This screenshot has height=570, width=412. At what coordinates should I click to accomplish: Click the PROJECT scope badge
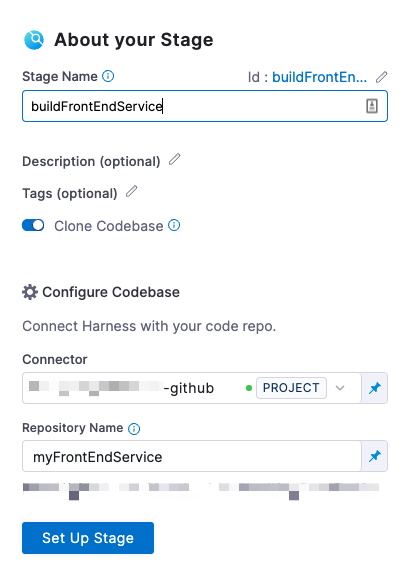pos(291,388)
